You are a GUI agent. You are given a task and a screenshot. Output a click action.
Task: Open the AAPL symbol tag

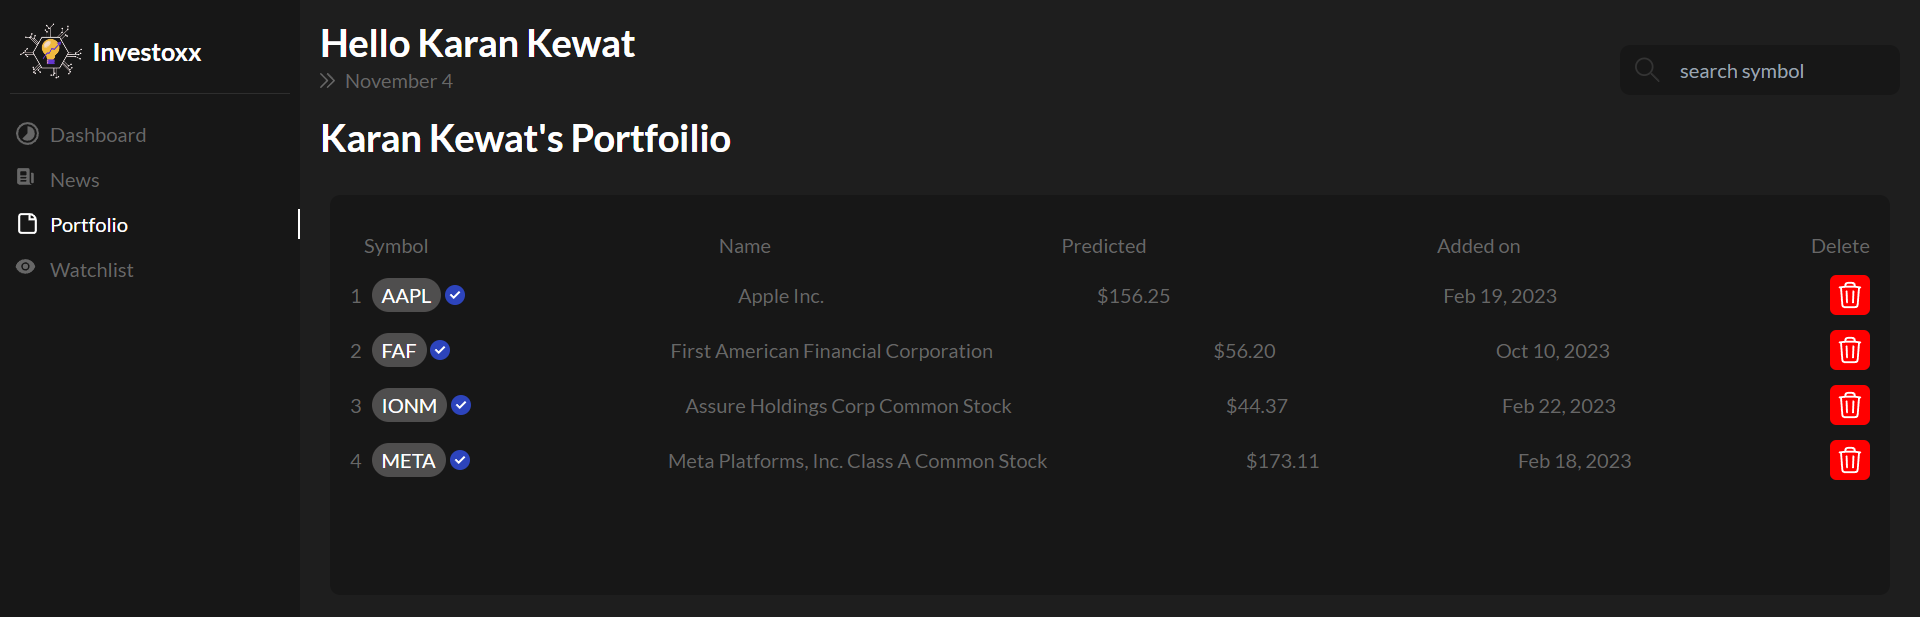406,296
